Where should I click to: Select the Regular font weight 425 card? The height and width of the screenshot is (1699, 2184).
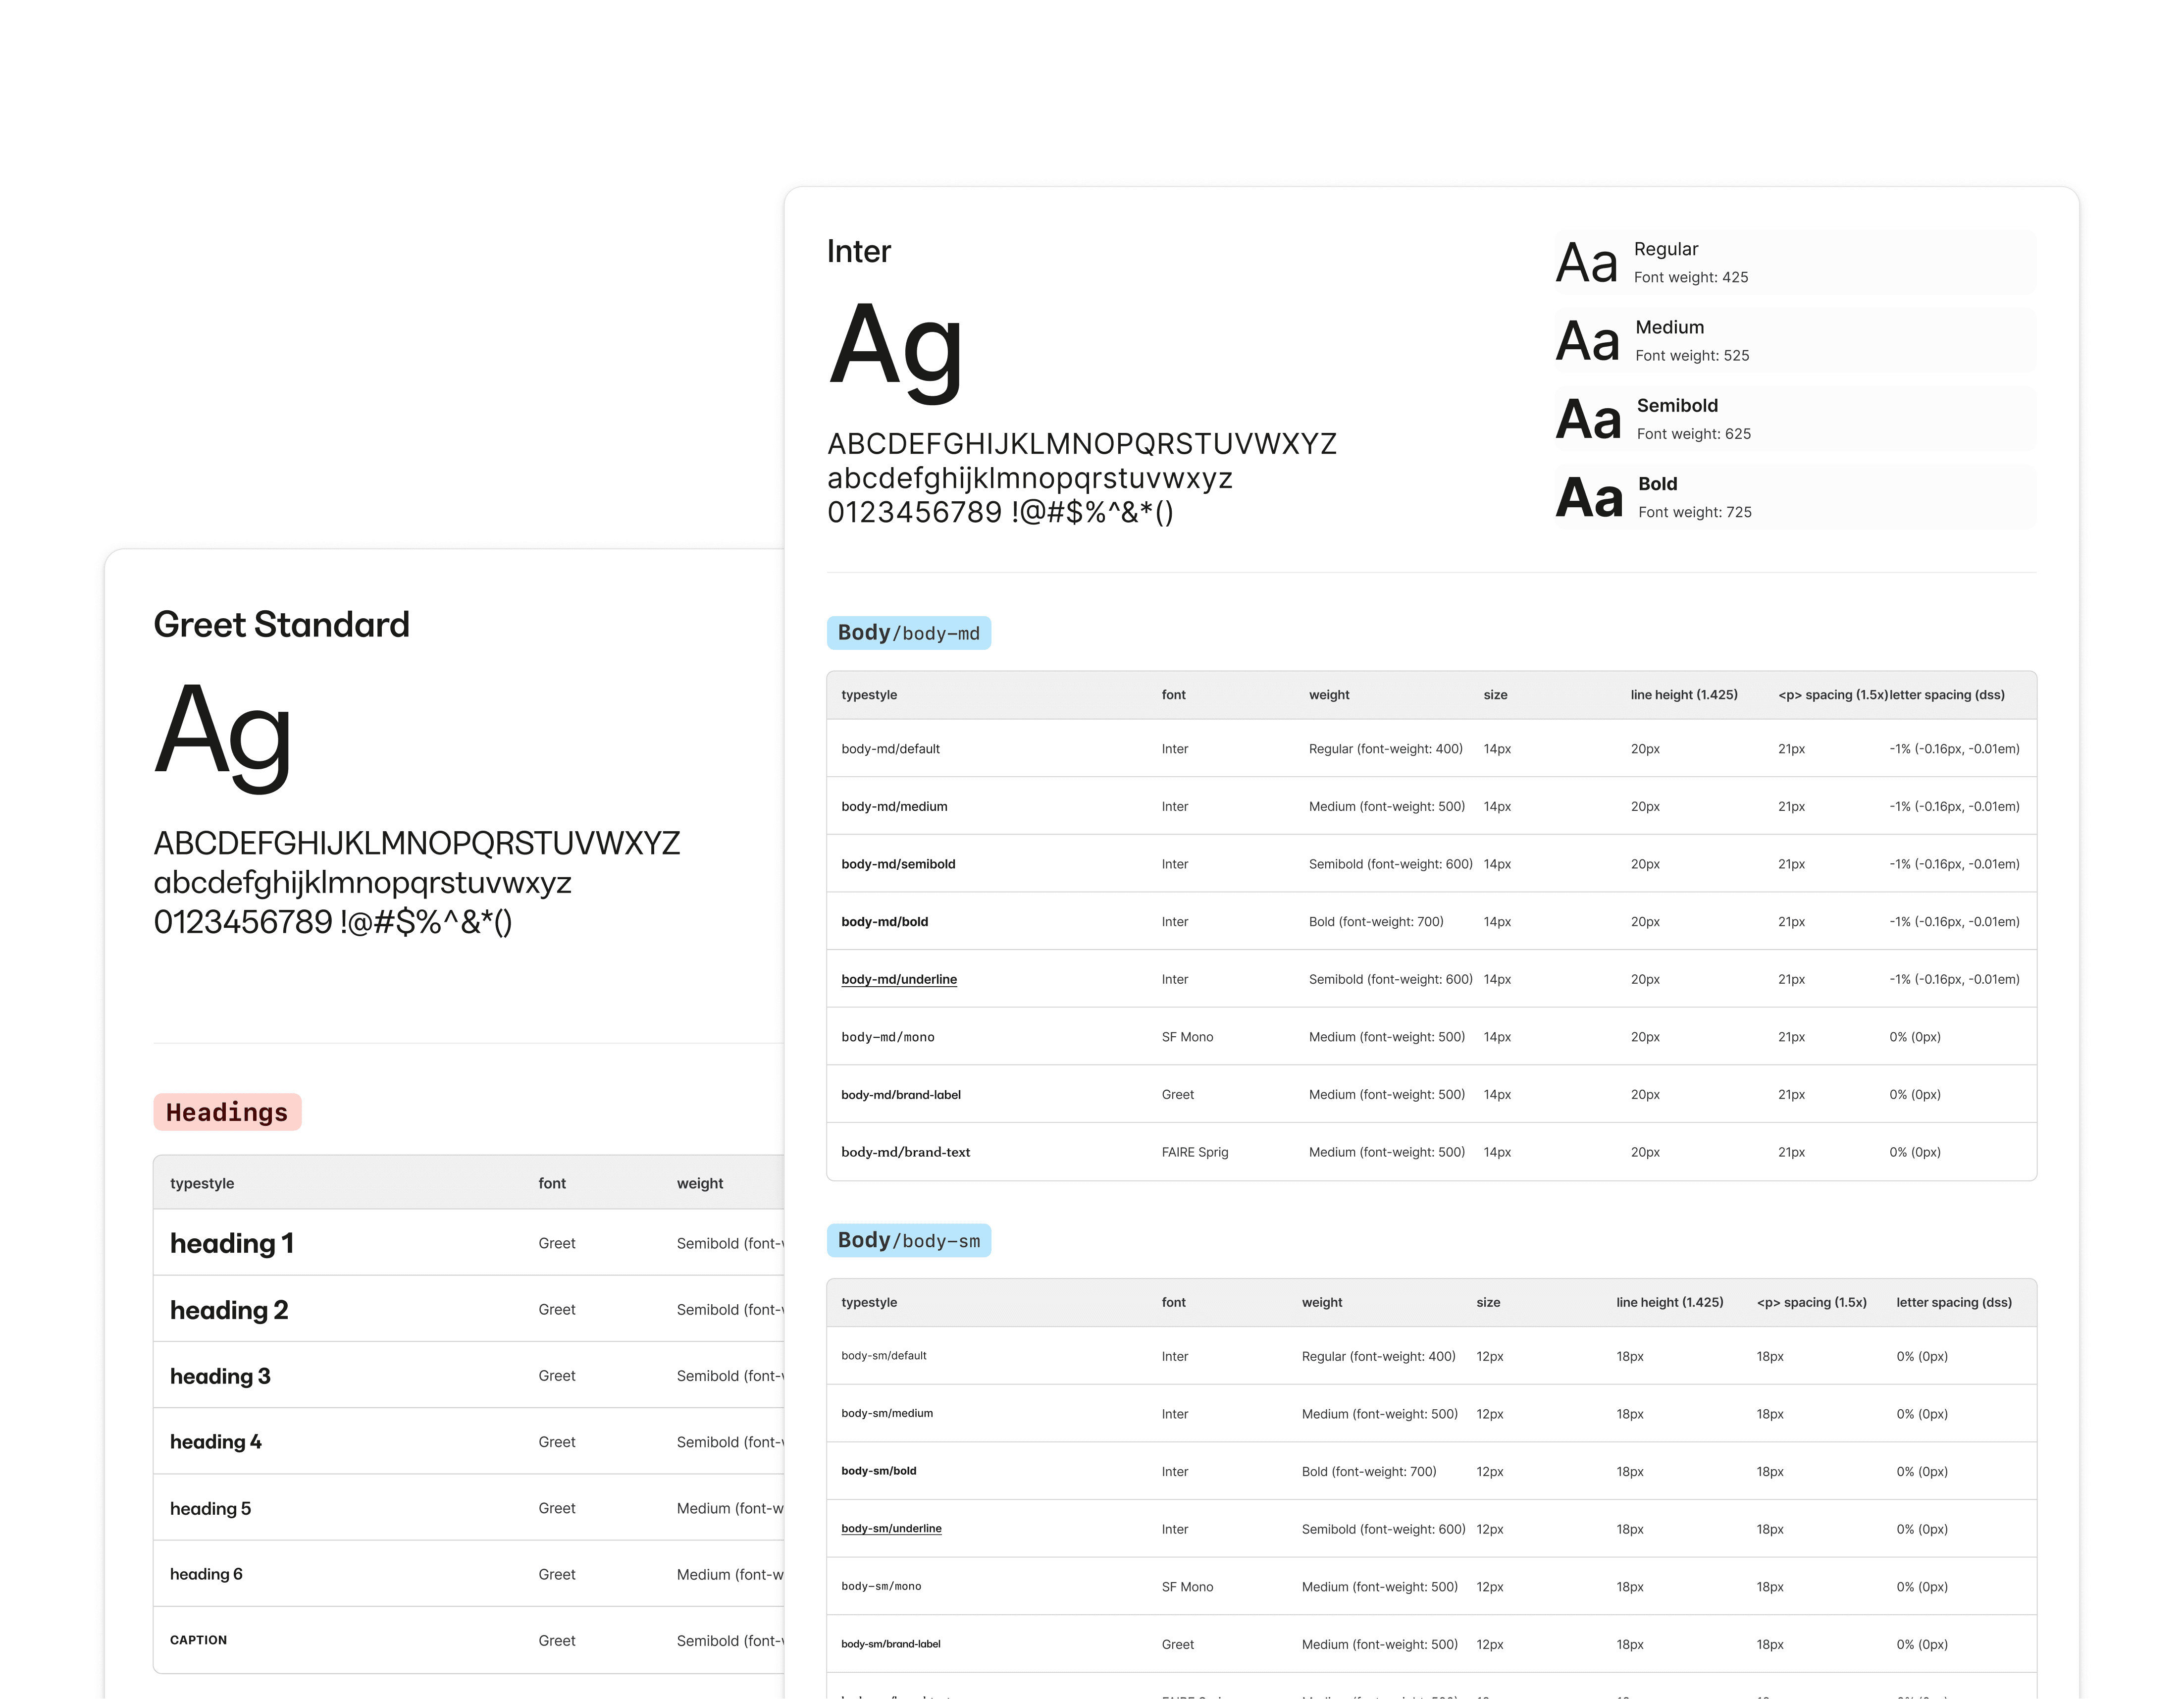1795,262
